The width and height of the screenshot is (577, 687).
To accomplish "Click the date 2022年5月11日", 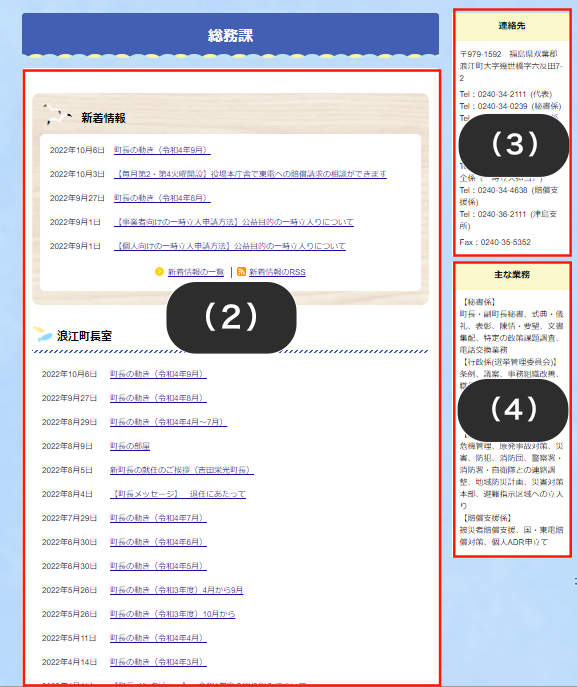I will 69,638.
